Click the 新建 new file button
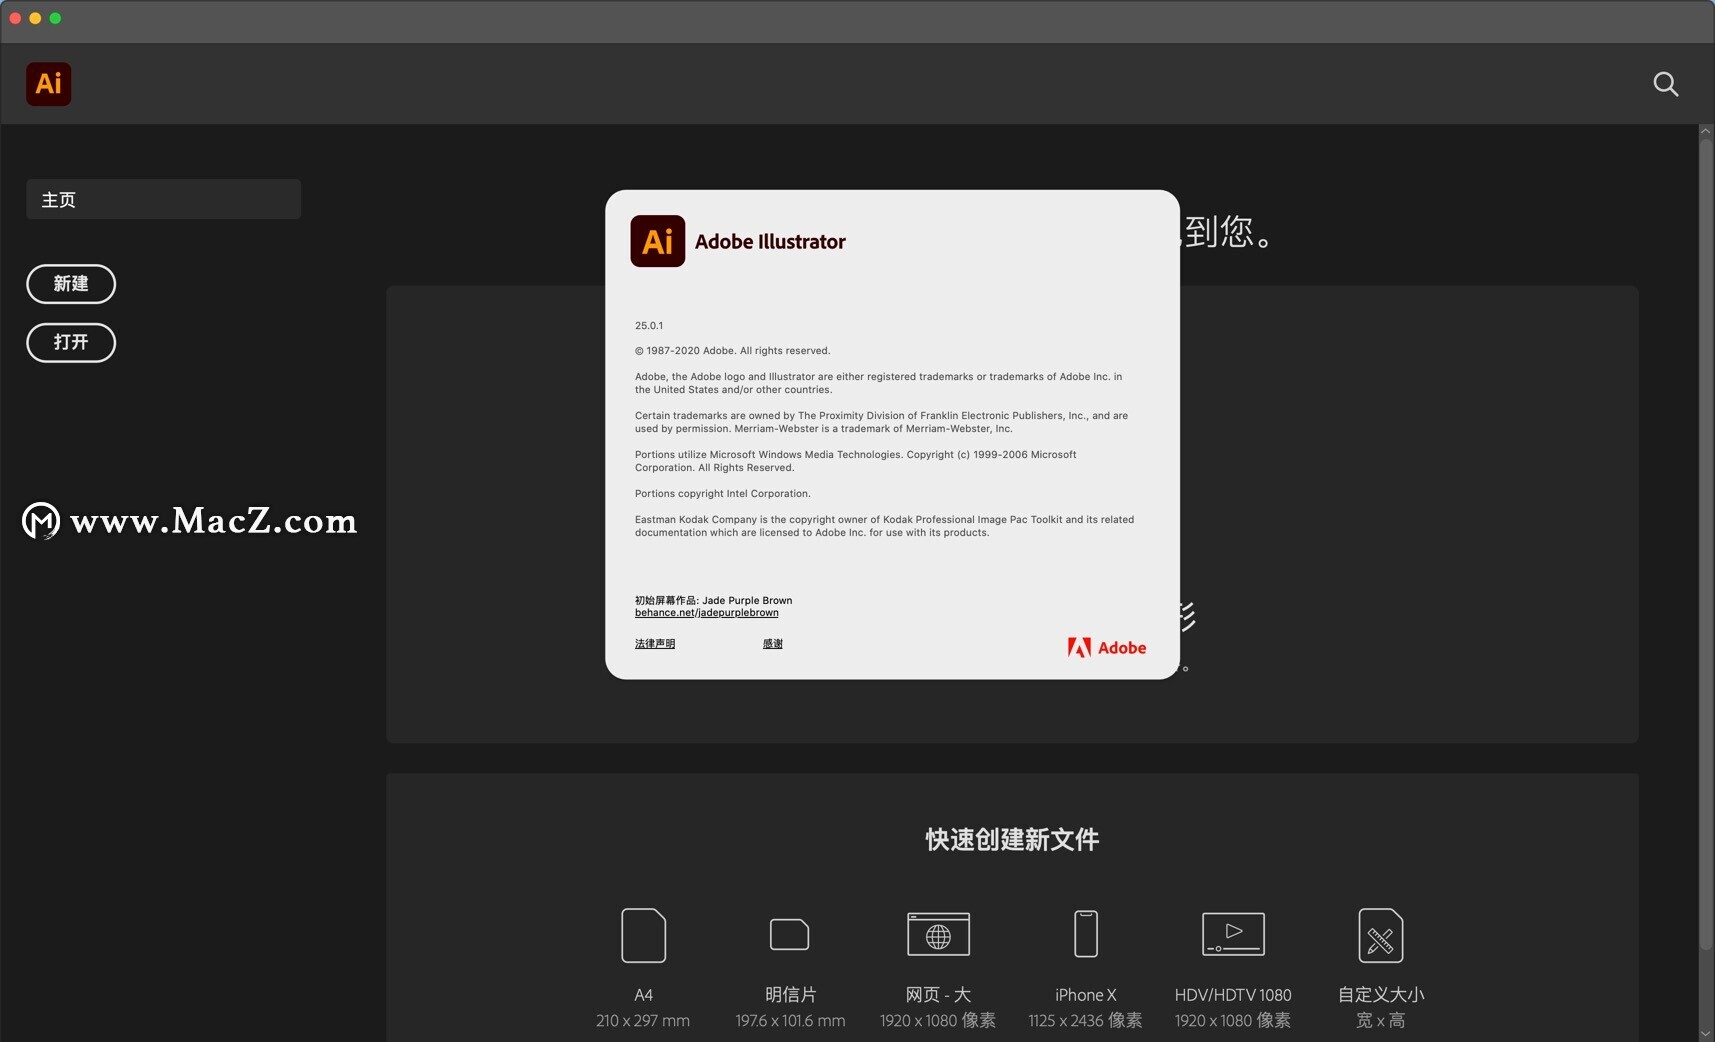1715x1042 pixels. tap(71, 284)
